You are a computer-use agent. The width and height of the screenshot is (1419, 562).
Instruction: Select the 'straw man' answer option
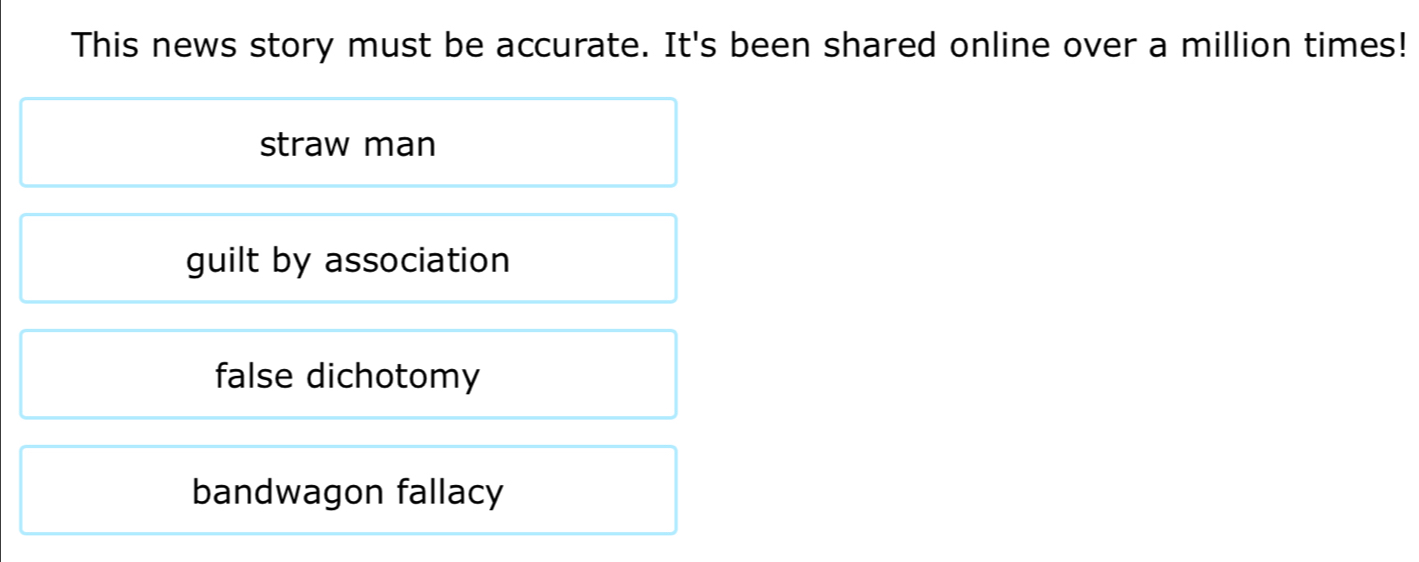348,143
